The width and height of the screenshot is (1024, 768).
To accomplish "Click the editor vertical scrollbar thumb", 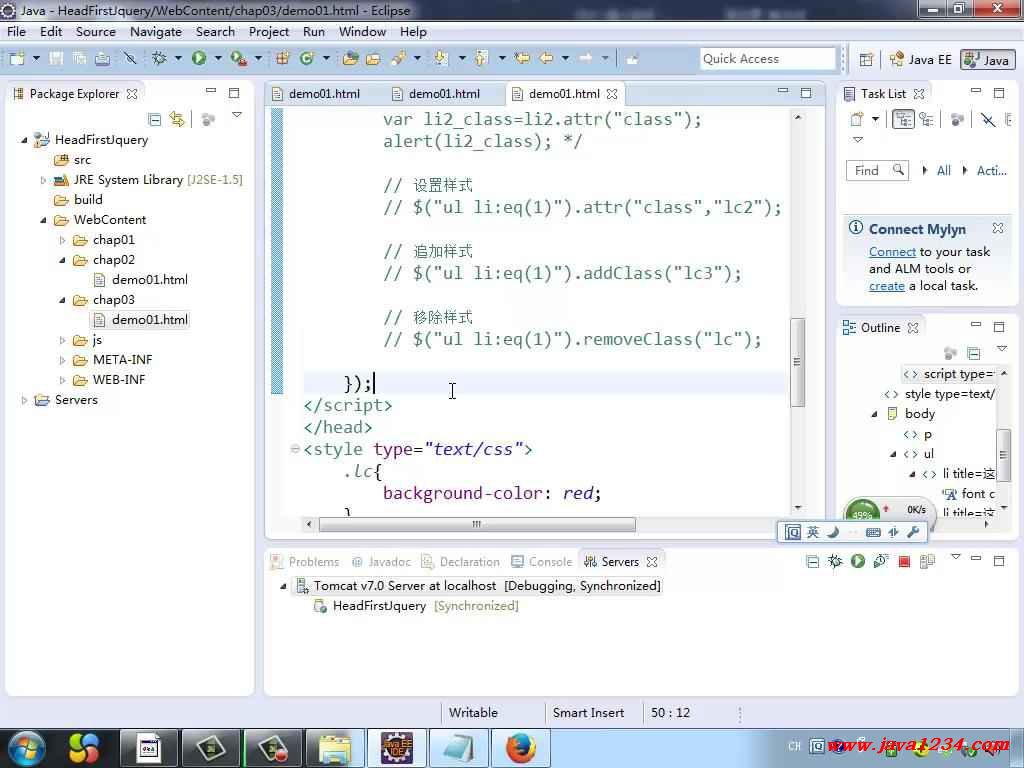I will (797, 362).
